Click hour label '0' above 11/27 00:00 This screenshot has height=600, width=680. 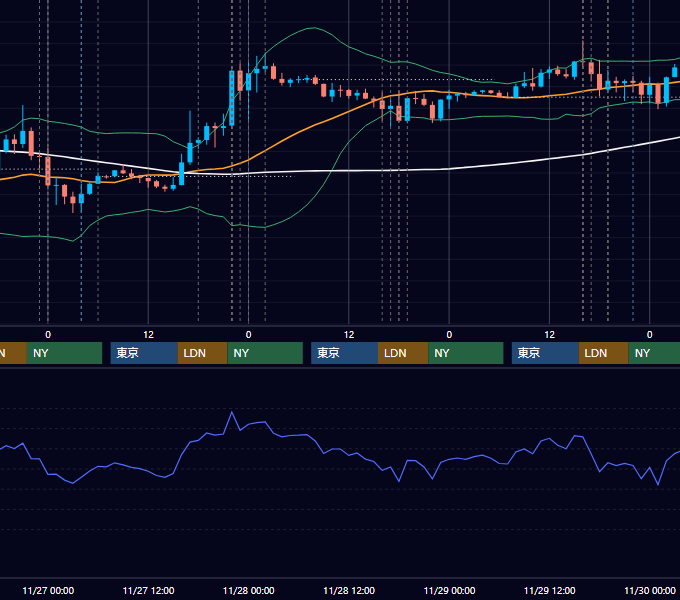(x=48, y=335)
